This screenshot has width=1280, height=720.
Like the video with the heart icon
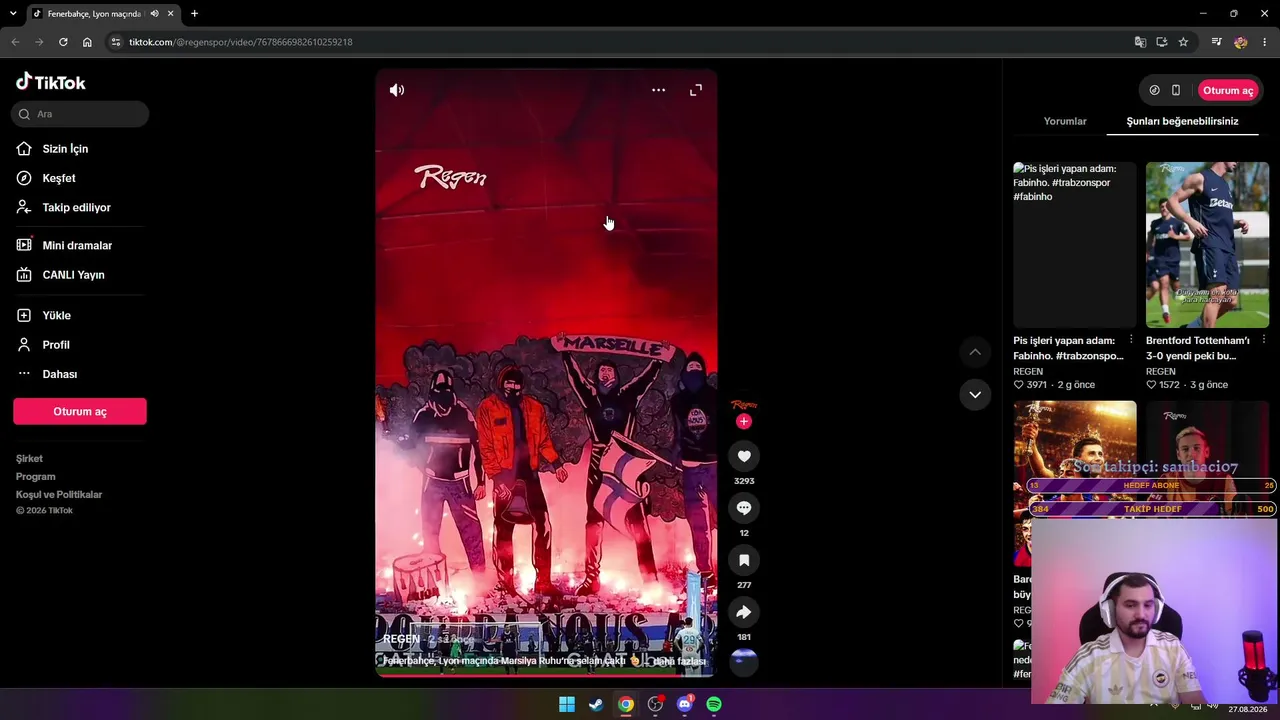[744, 456]
